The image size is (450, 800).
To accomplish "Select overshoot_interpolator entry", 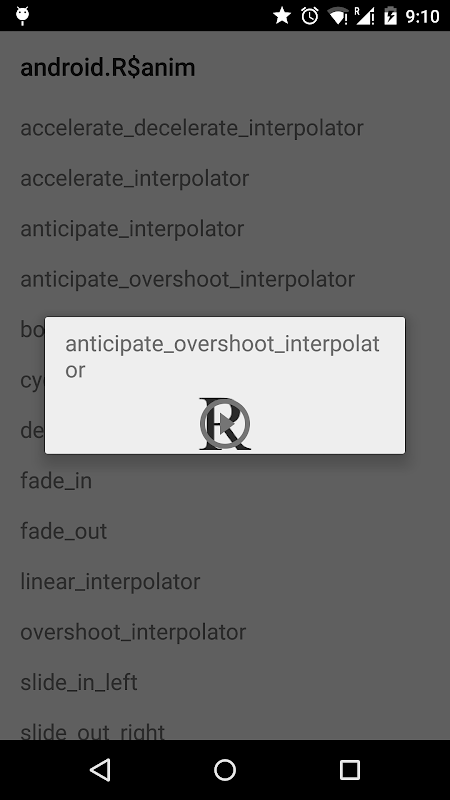I will pyautogui.click(x=225, y=632).
